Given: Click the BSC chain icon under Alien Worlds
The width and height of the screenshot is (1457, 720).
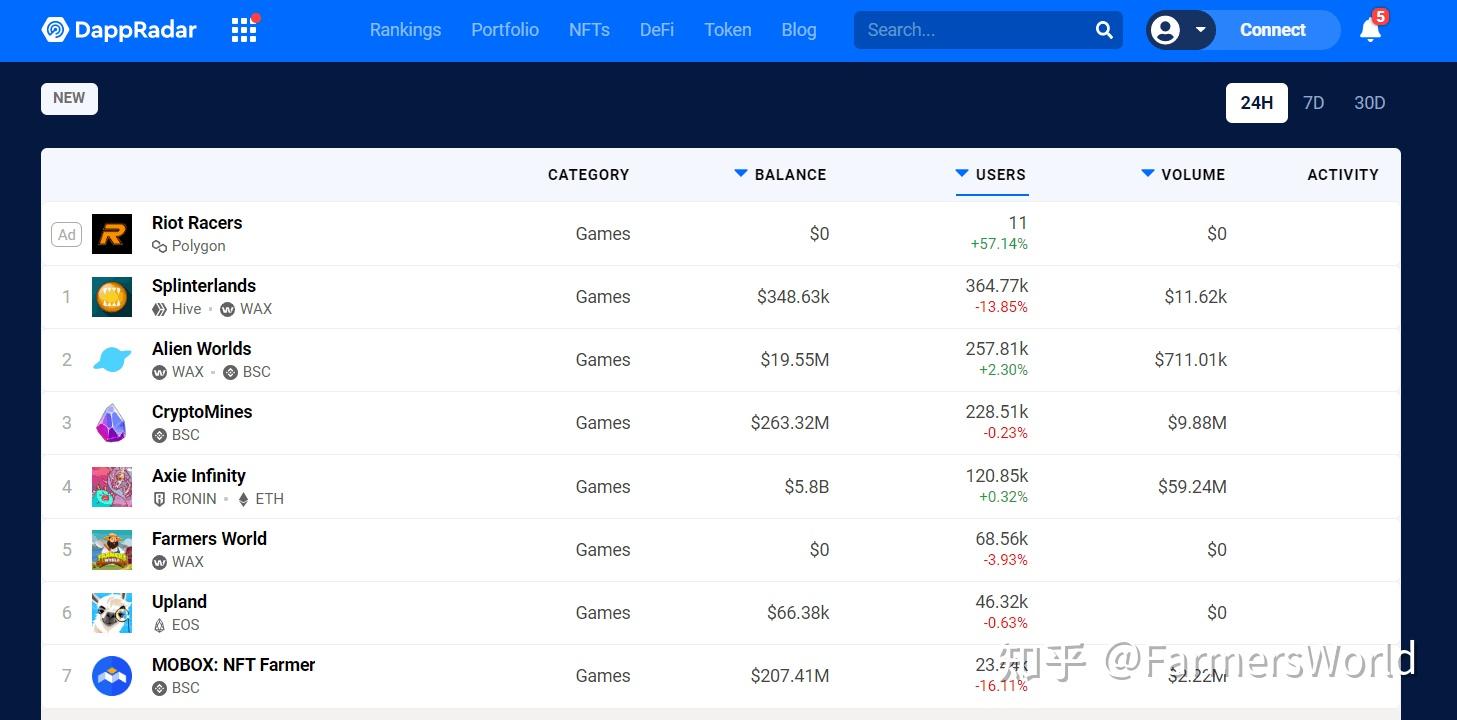Looking at the screenshot, I should pos(230,372).
